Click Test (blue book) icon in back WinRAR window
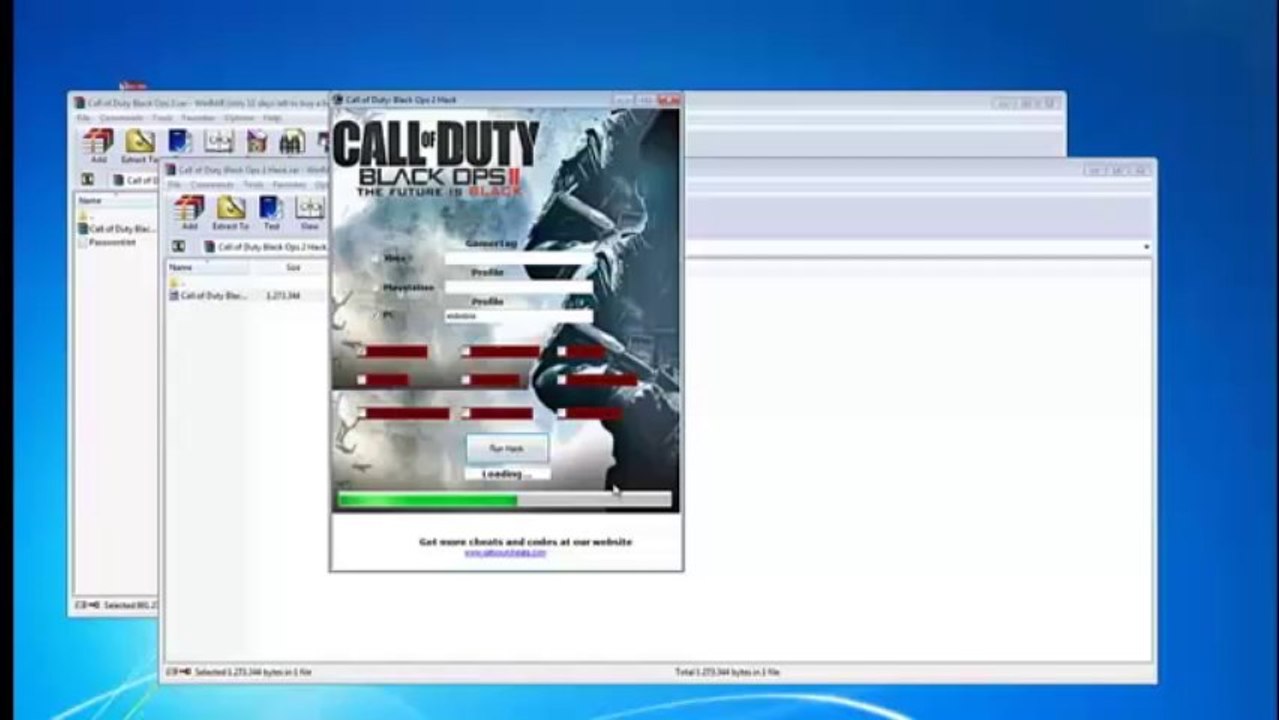This screenshot has height=720, width=1279. coord(180,142)
